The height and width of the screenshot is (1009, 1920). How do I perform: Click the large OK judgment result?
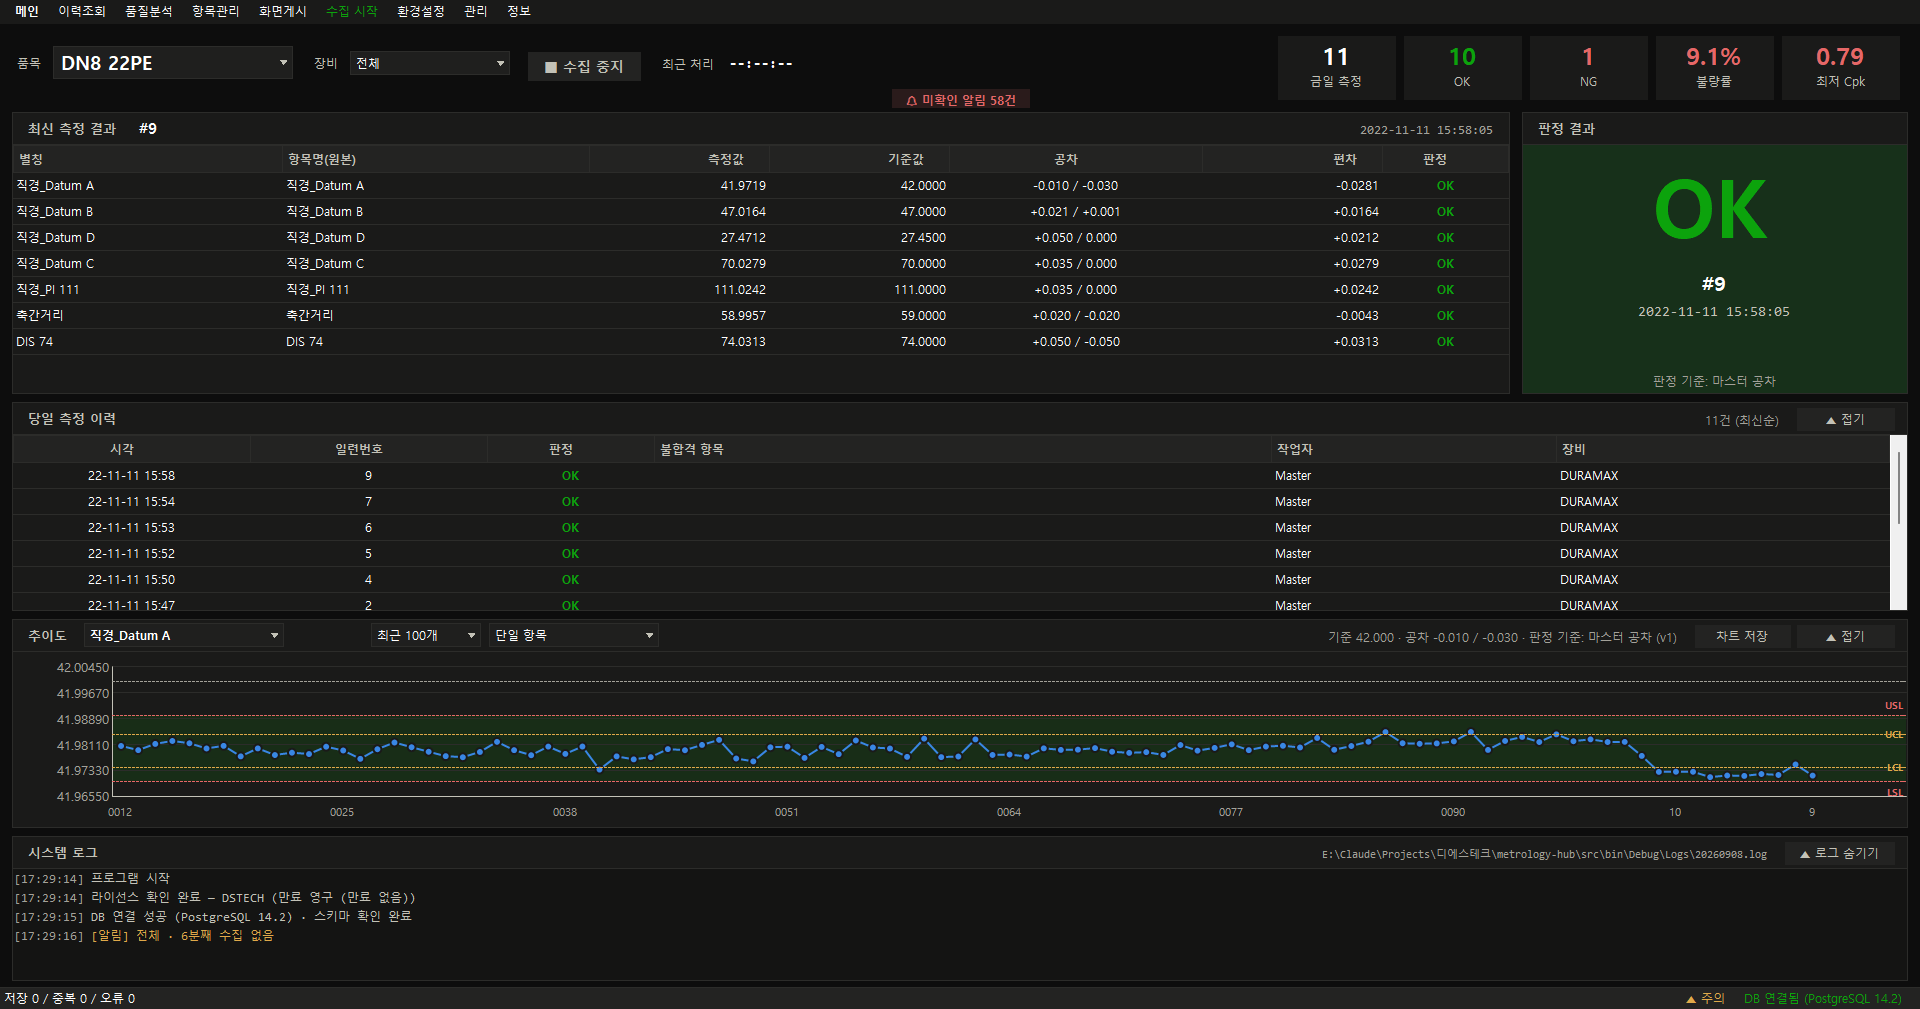coord(1711,210)
